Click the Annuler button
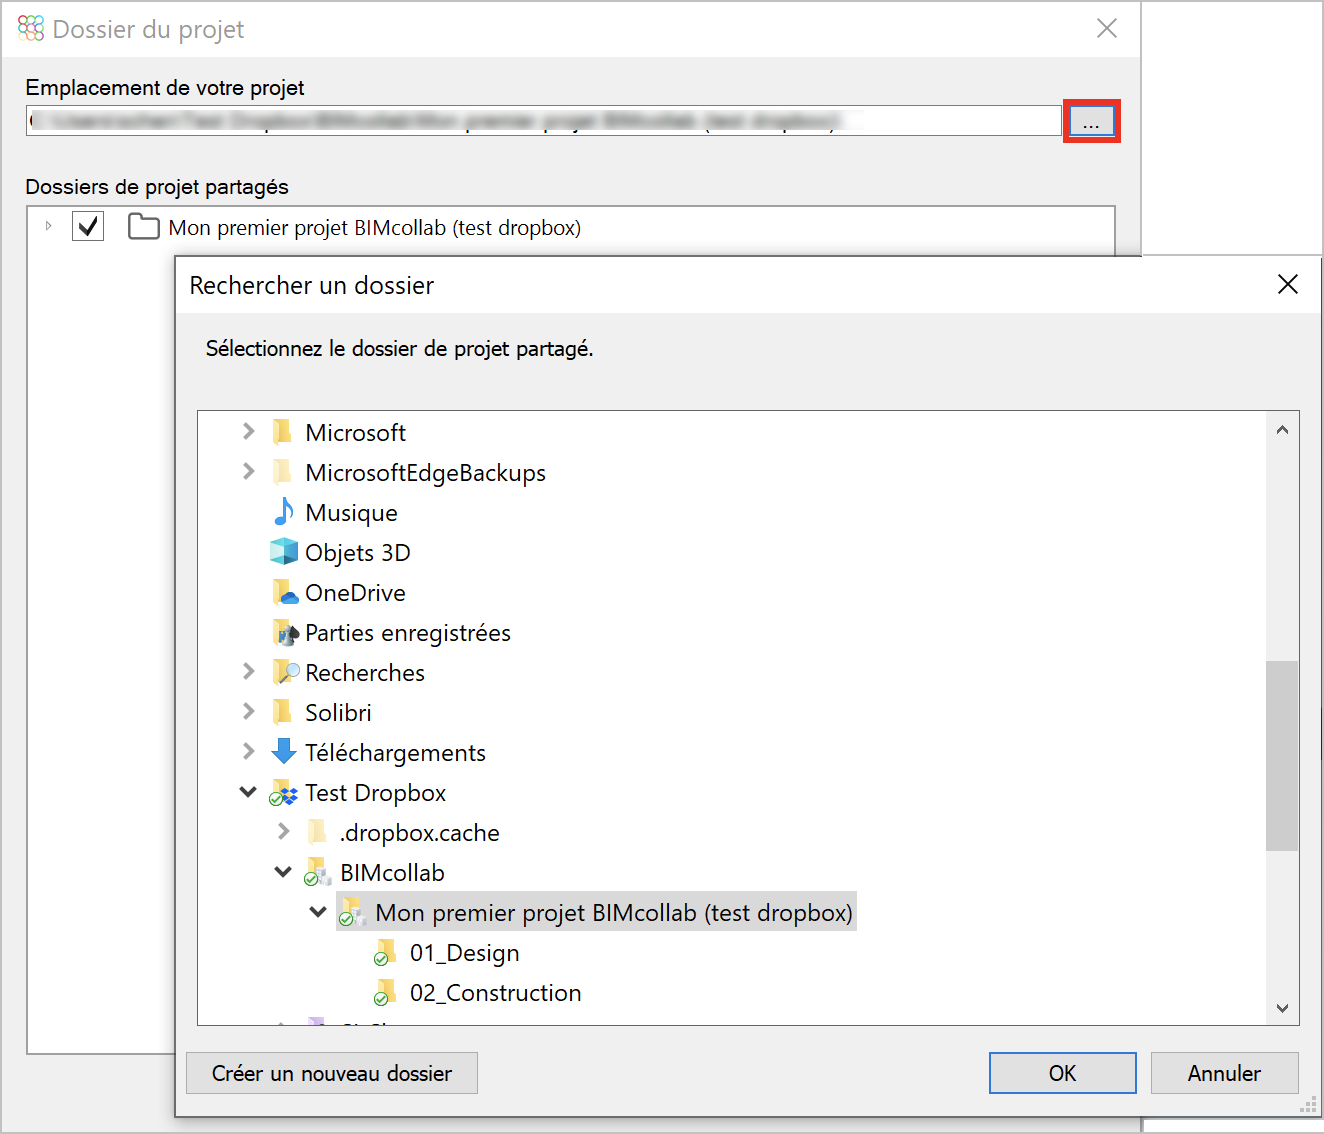1324x1134 pixels. 1225,1073
